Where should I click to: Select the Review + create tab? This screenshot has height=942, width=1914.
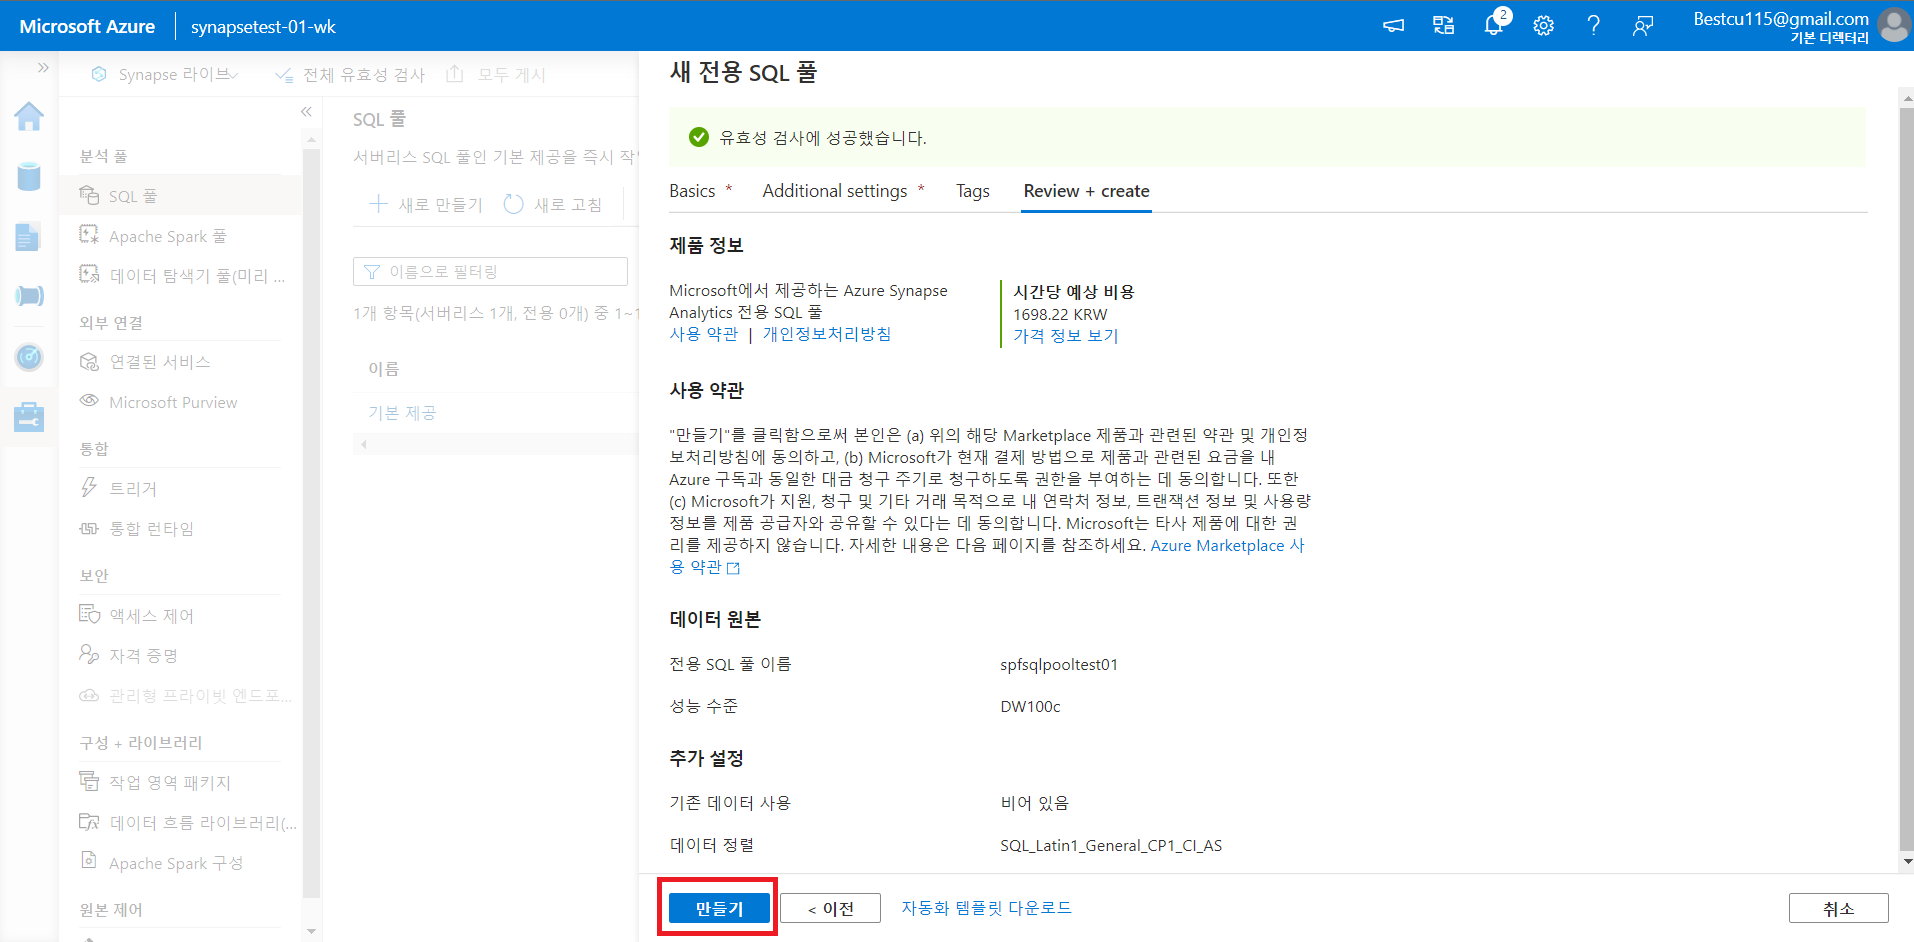(1086, 191)
